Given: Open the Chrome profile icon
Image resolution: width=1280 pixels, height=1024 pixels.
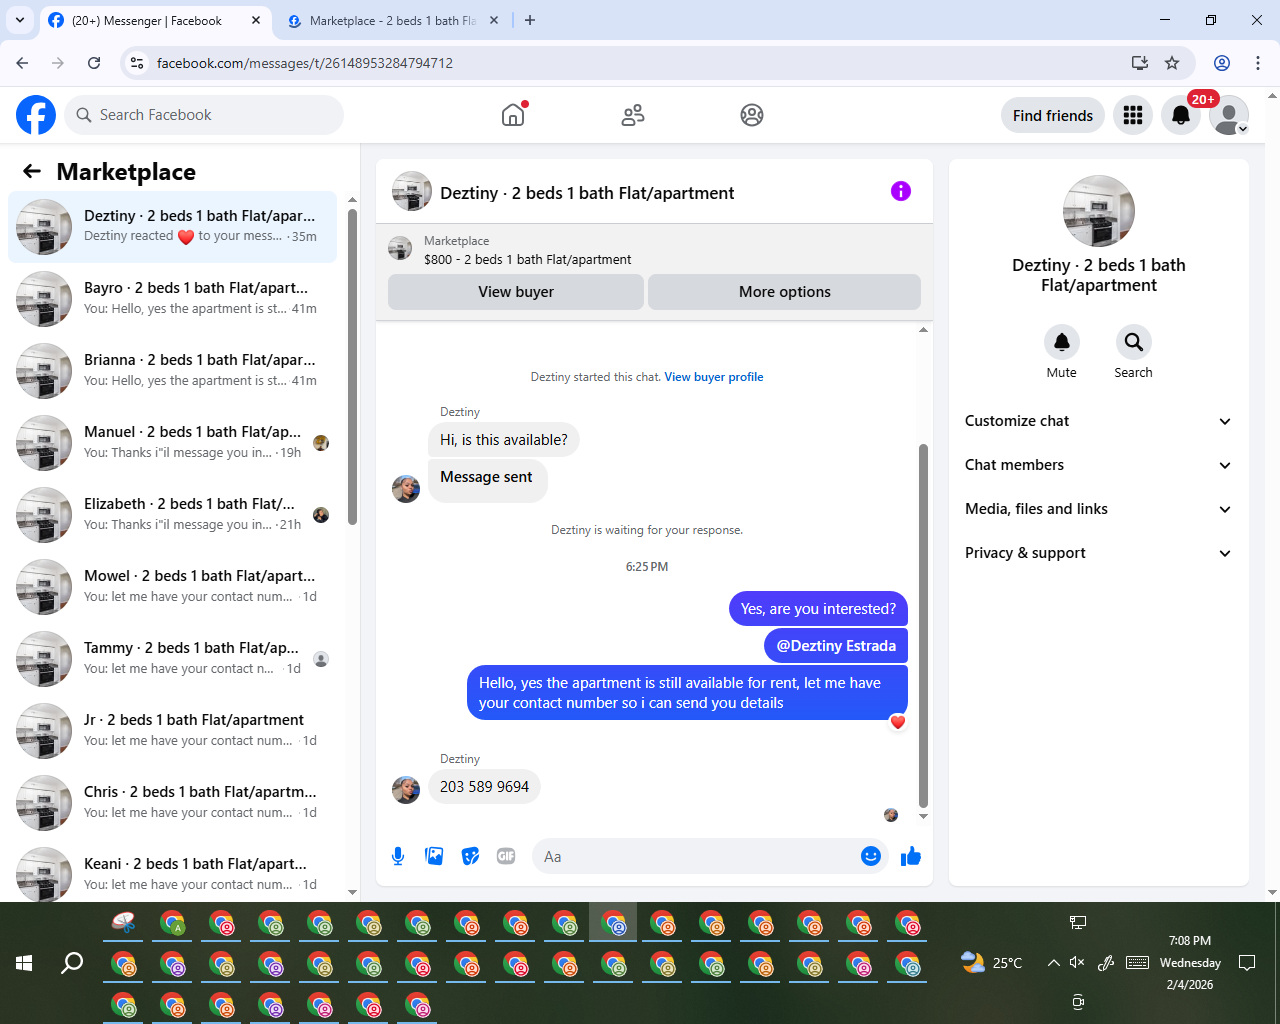Looking at the screenshot, I should (1222, 63).
